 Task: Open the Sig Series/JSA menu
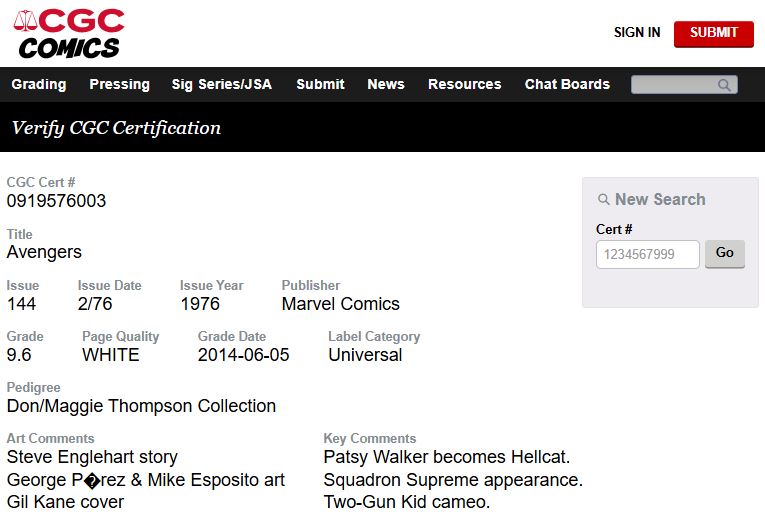222,84
